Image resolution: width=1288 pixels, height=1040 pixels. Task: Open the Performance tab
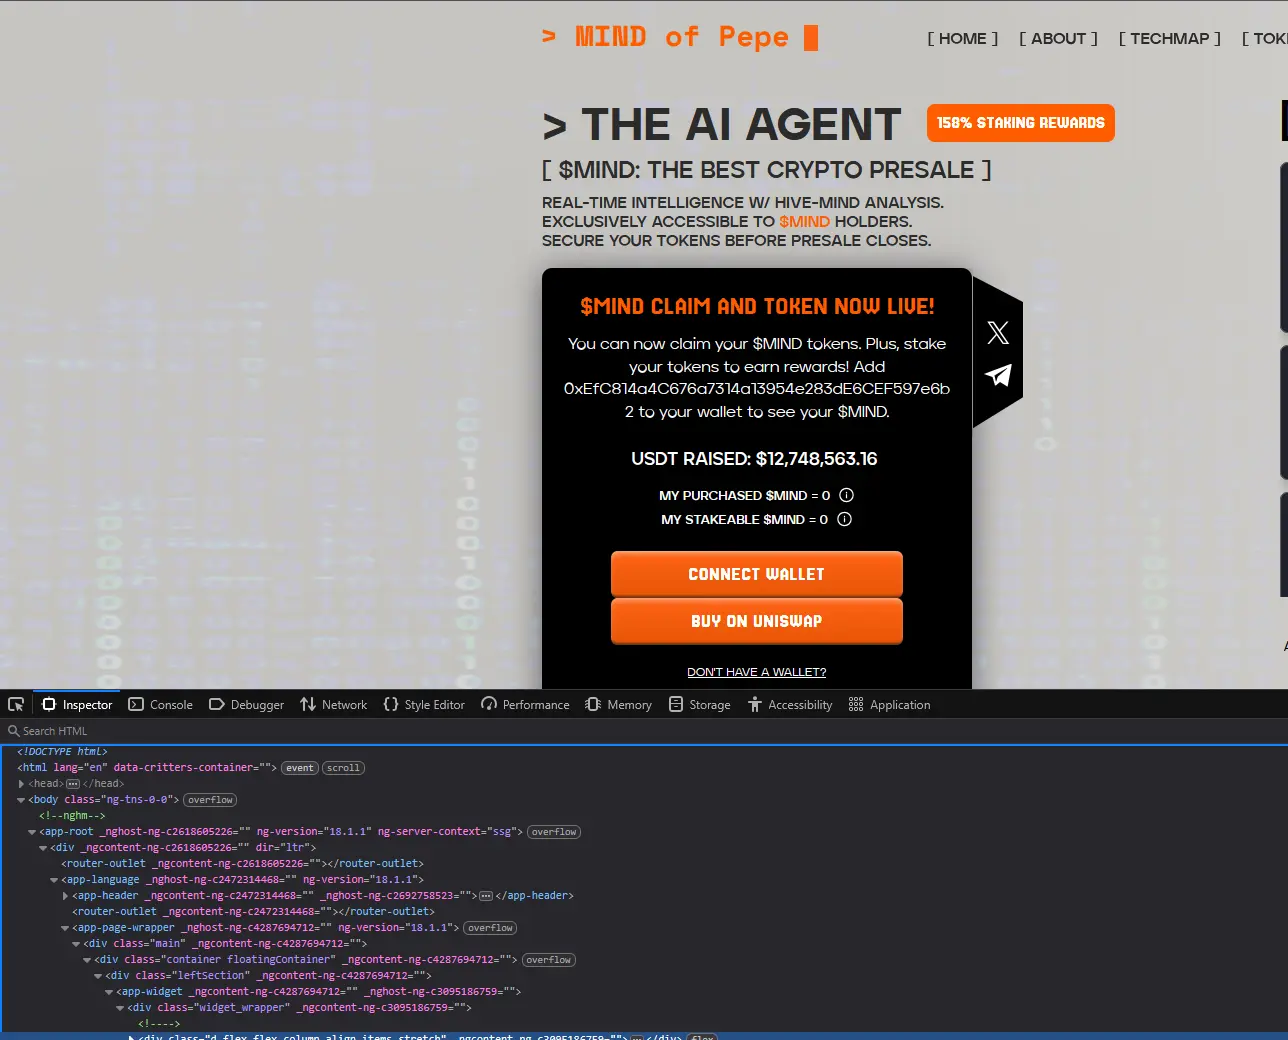coord(525,704)
